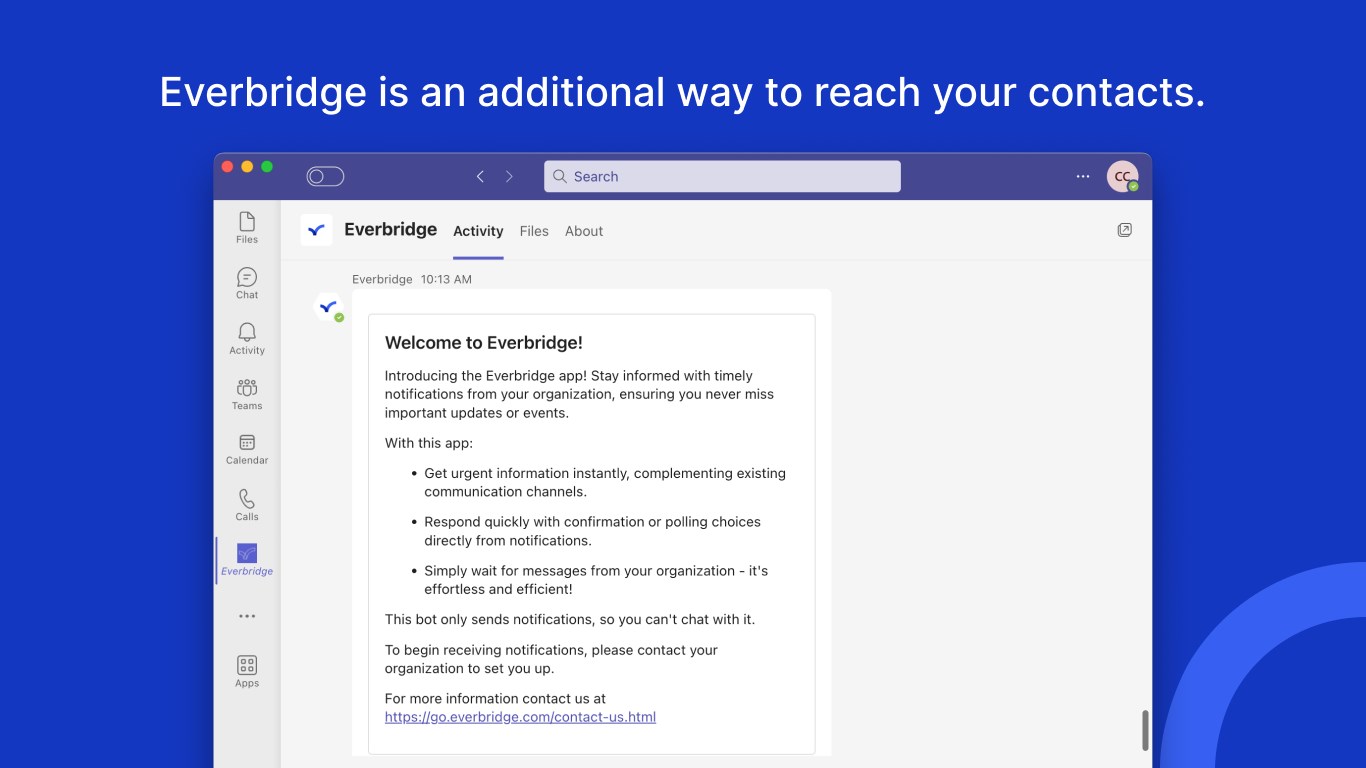Switch to the Files tab

coord(534,231)
